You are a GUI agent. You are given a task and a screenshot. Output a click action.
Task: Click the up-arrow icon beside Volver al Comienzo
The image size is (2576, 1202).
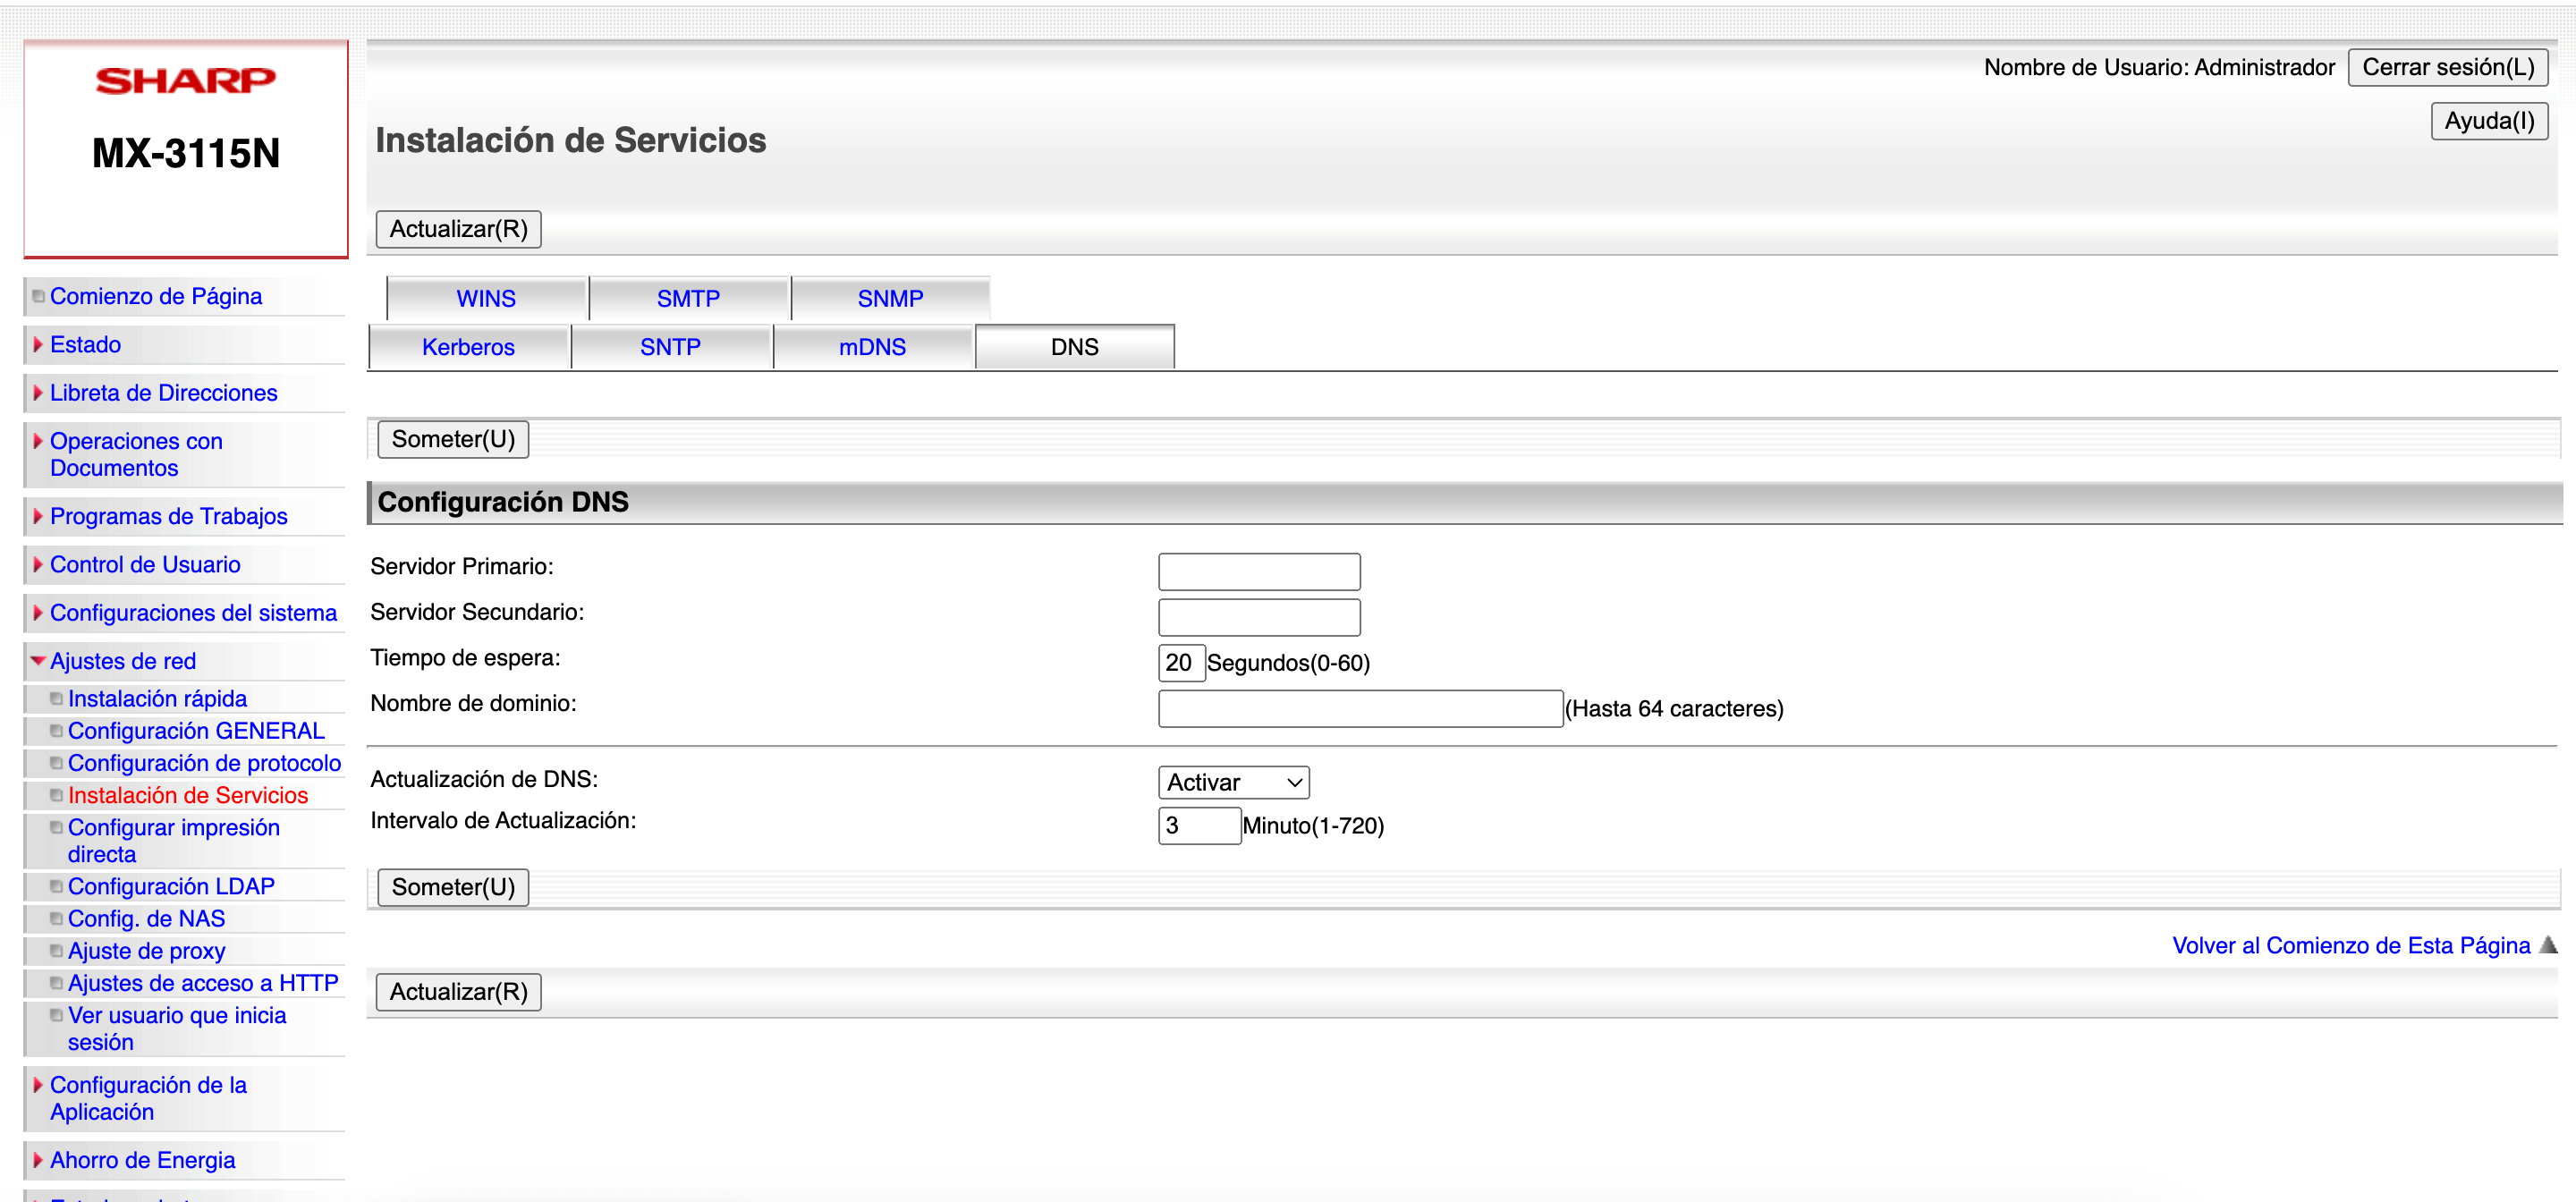pos(2547,945)
